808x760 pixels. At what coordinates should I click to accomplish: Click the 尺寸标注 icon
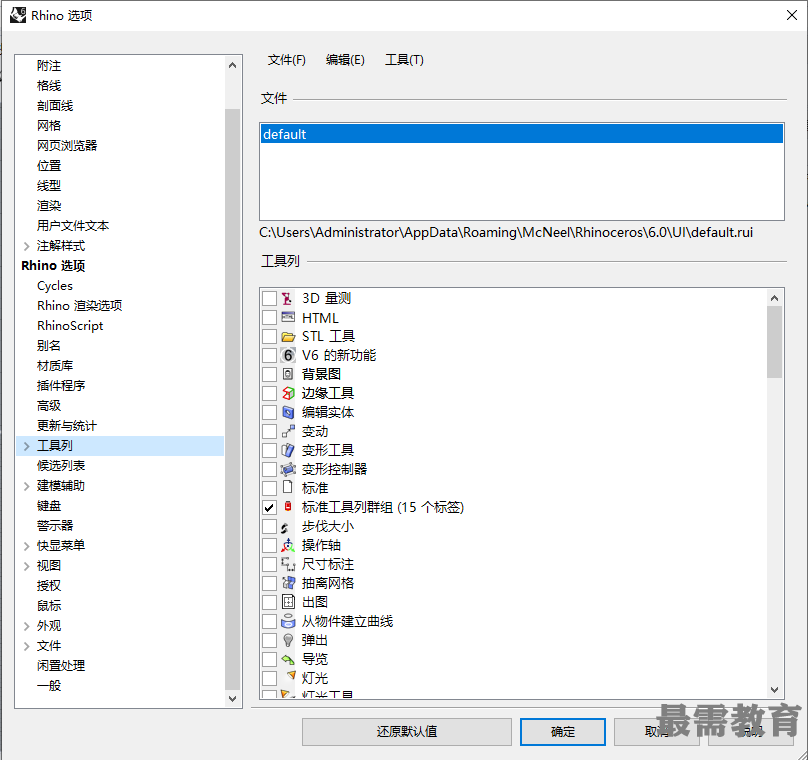pyautogui.click(x=288, y=564)
